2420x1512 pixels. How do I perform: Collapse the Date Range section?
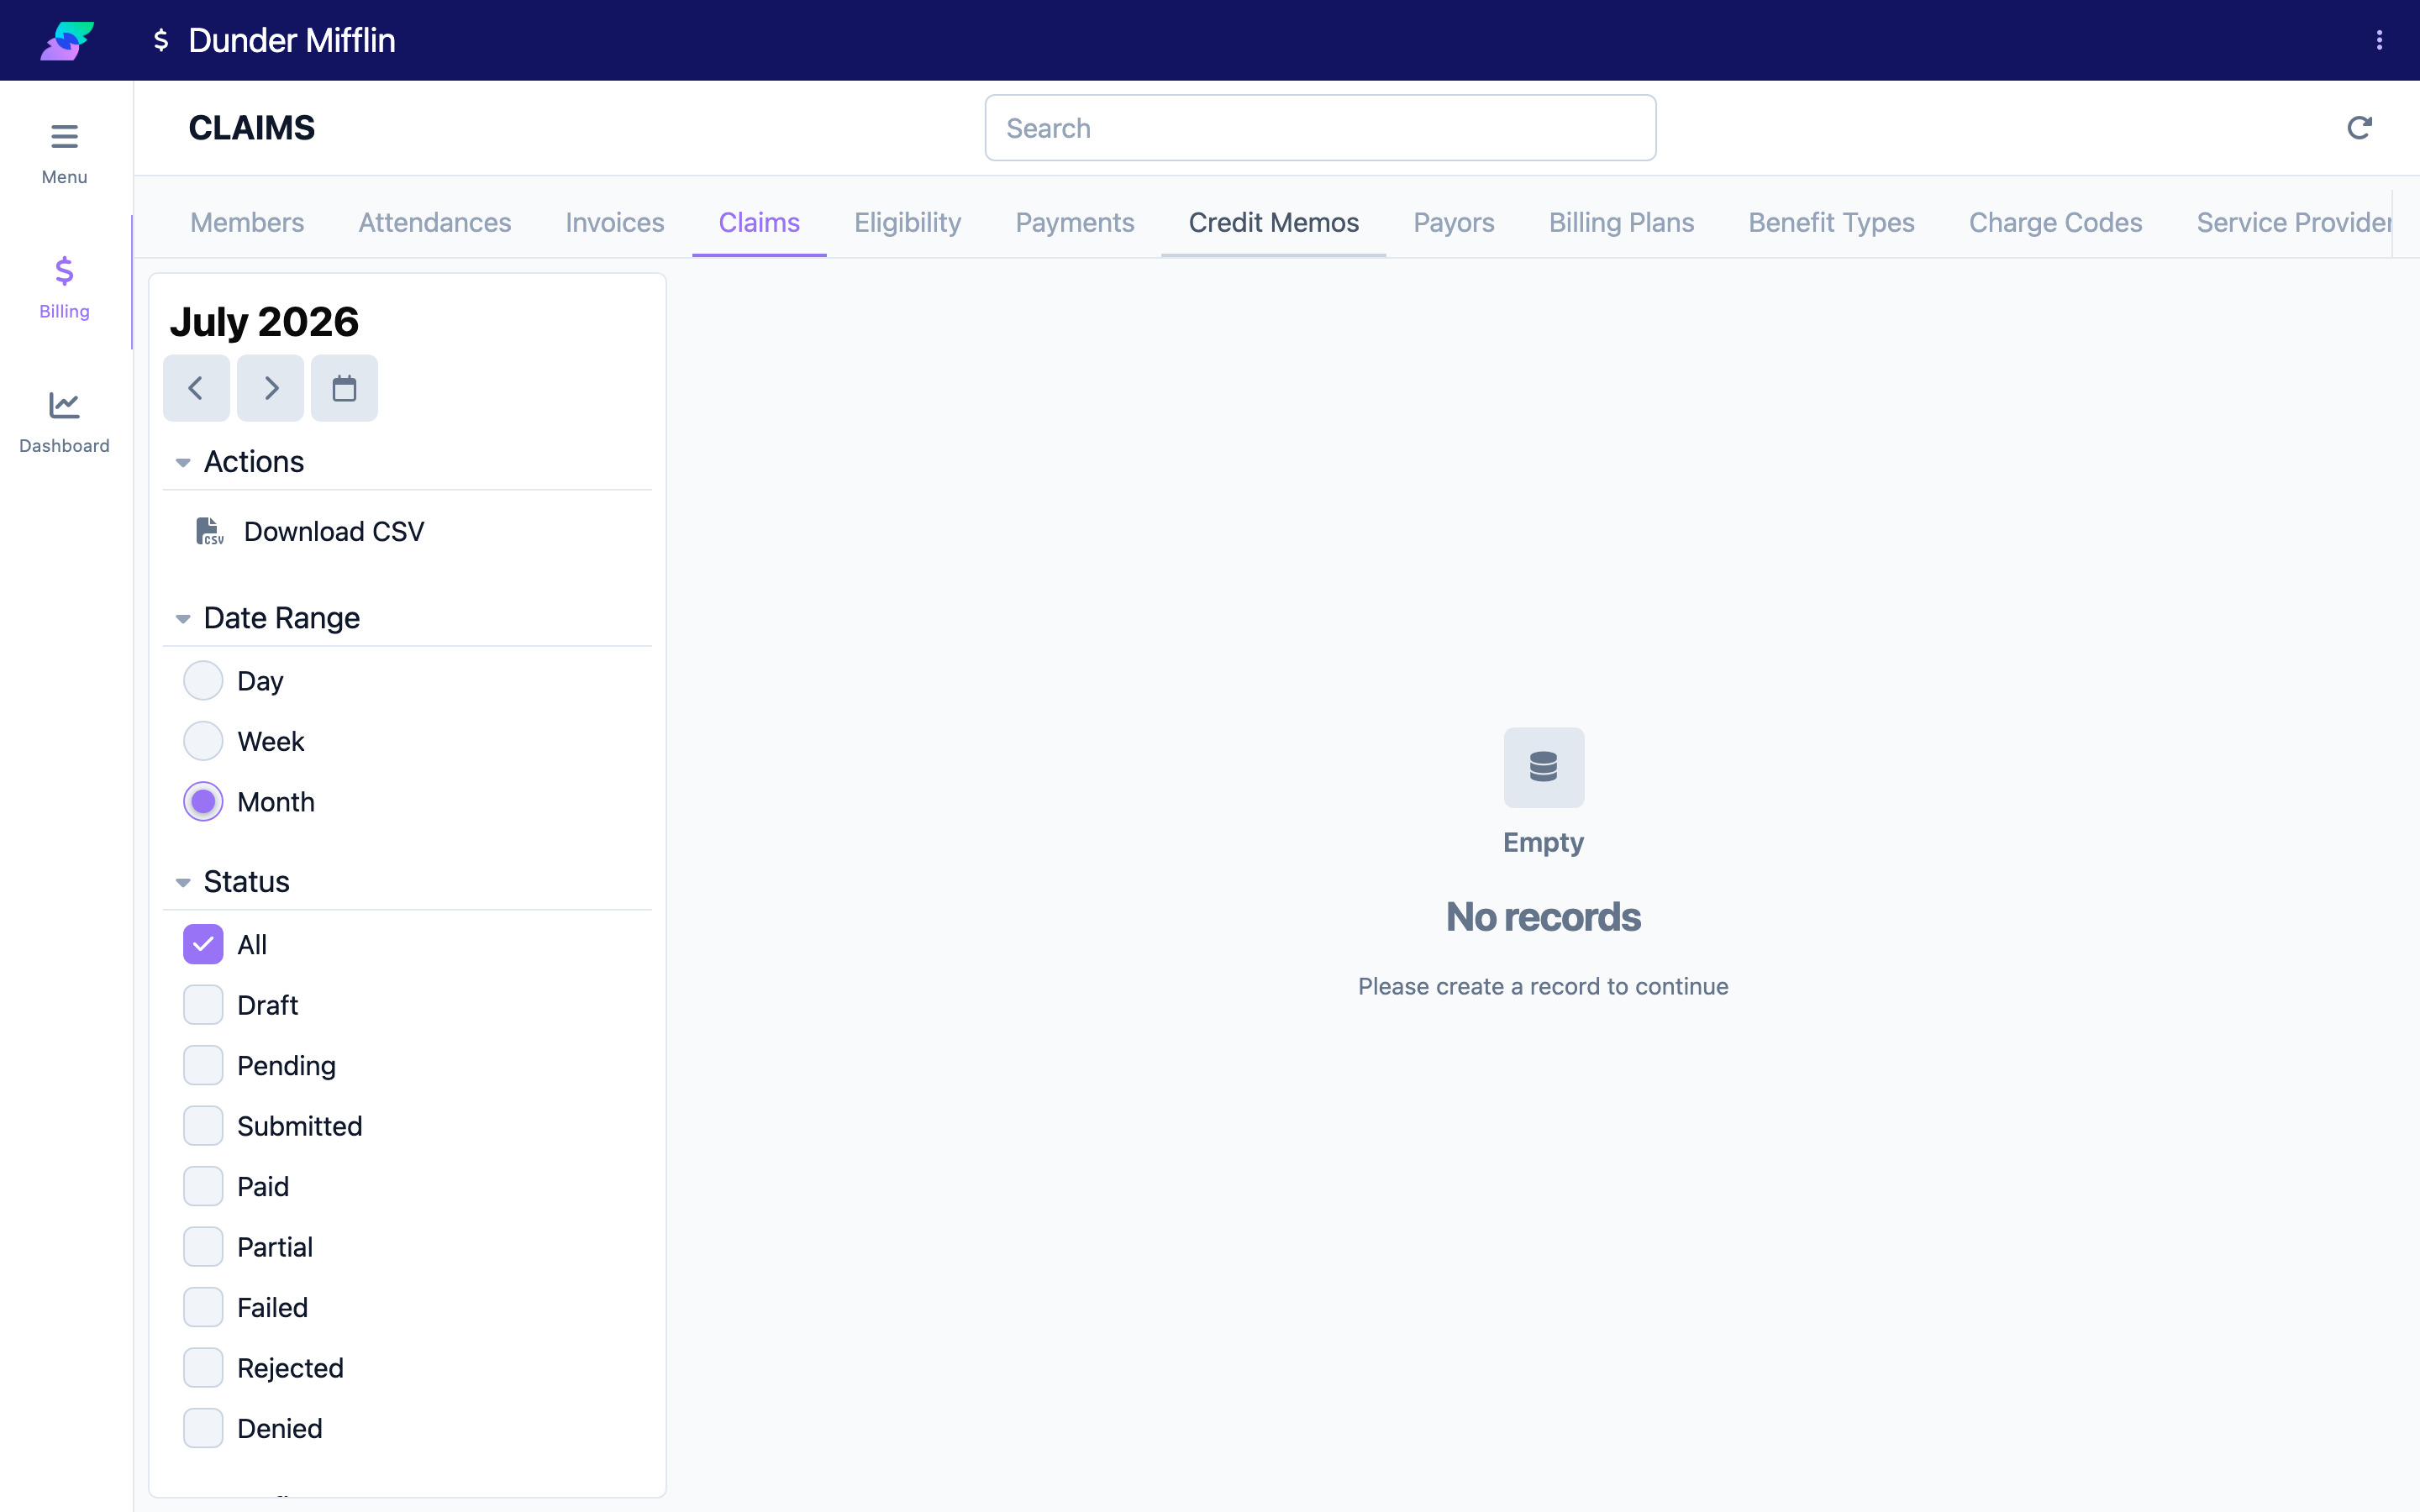[183, 619]
